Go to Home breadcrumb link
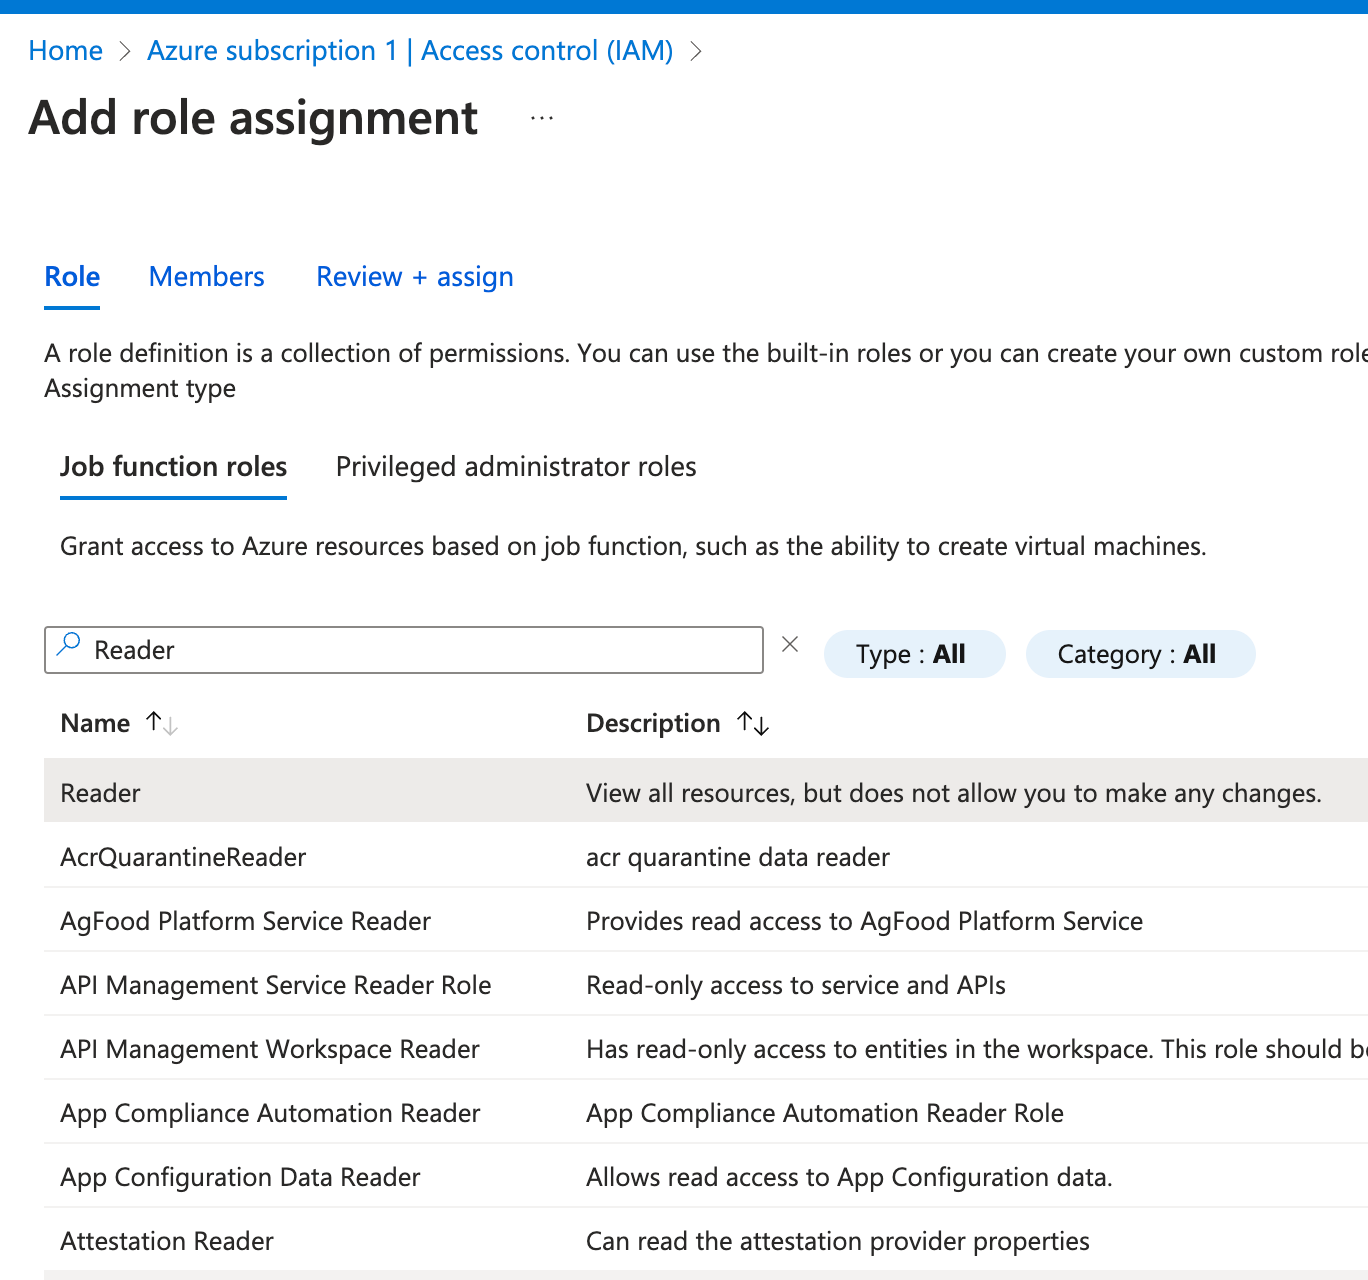Viewport: 1368px width, 1280px height. [66, 51]
